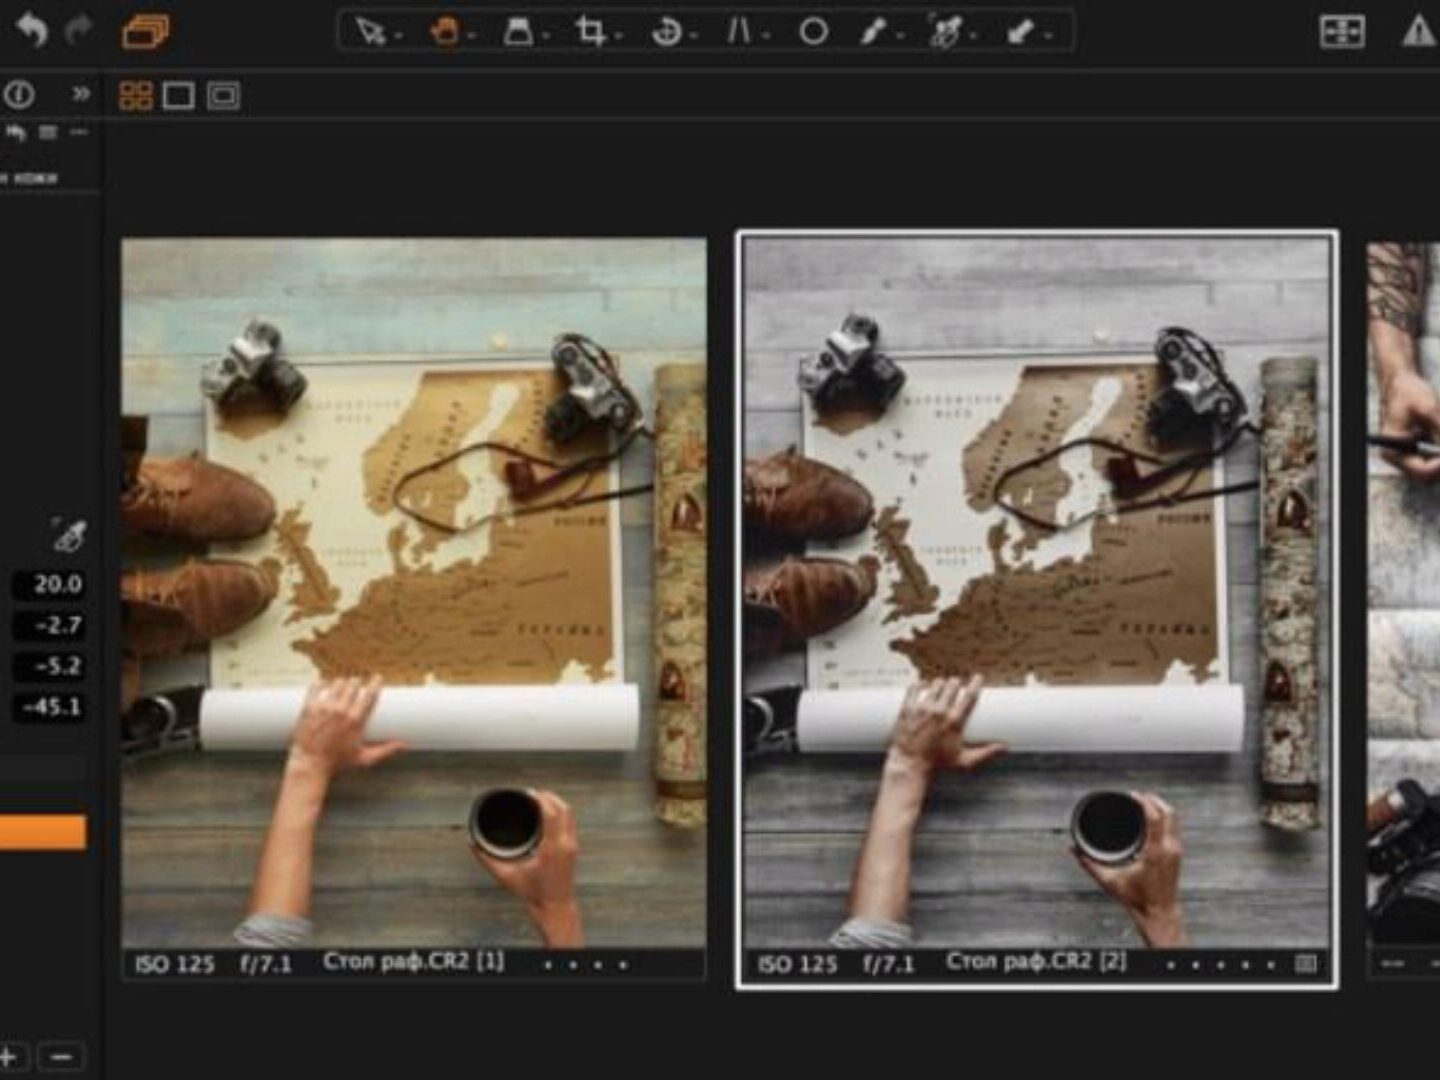Click the Undo arrow in the toolbar

pos(31,30)
